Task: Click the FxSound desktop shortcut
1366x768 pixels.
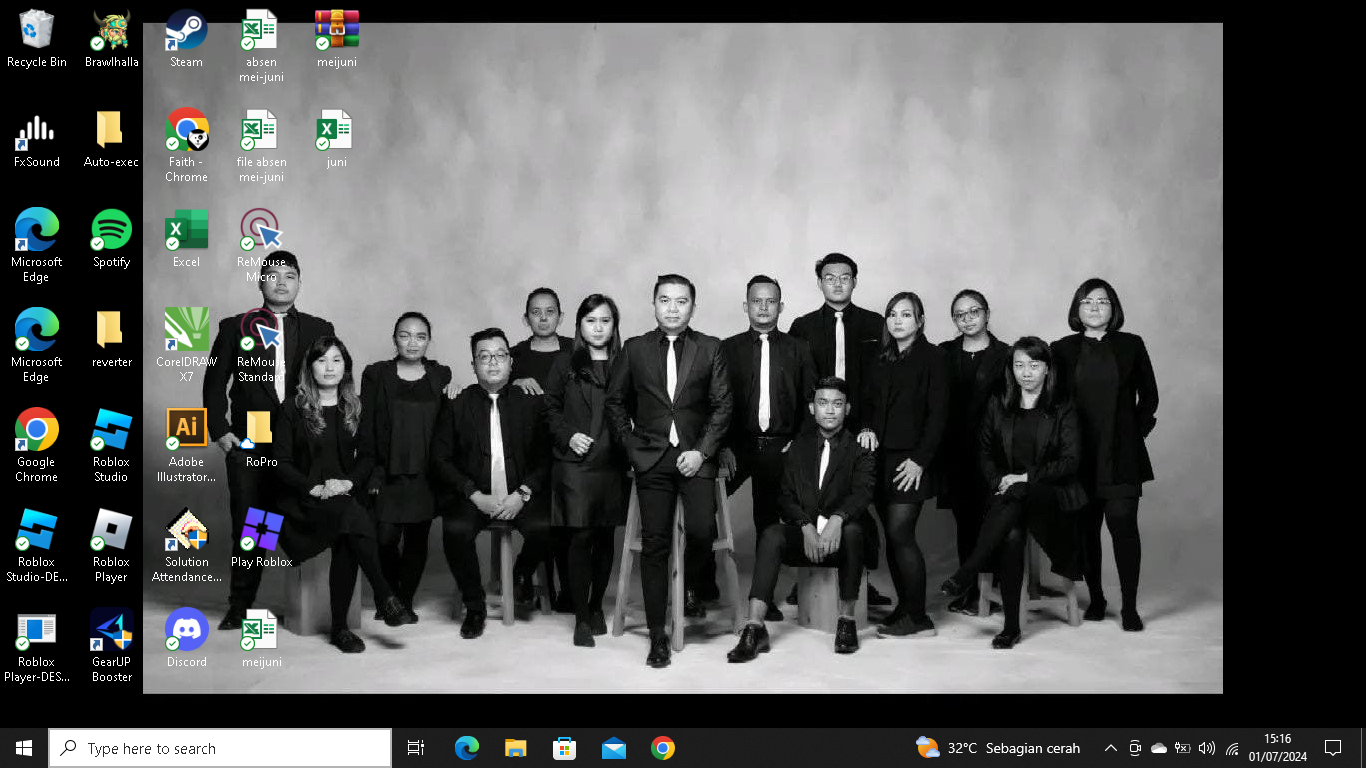Action: (36, 139)
